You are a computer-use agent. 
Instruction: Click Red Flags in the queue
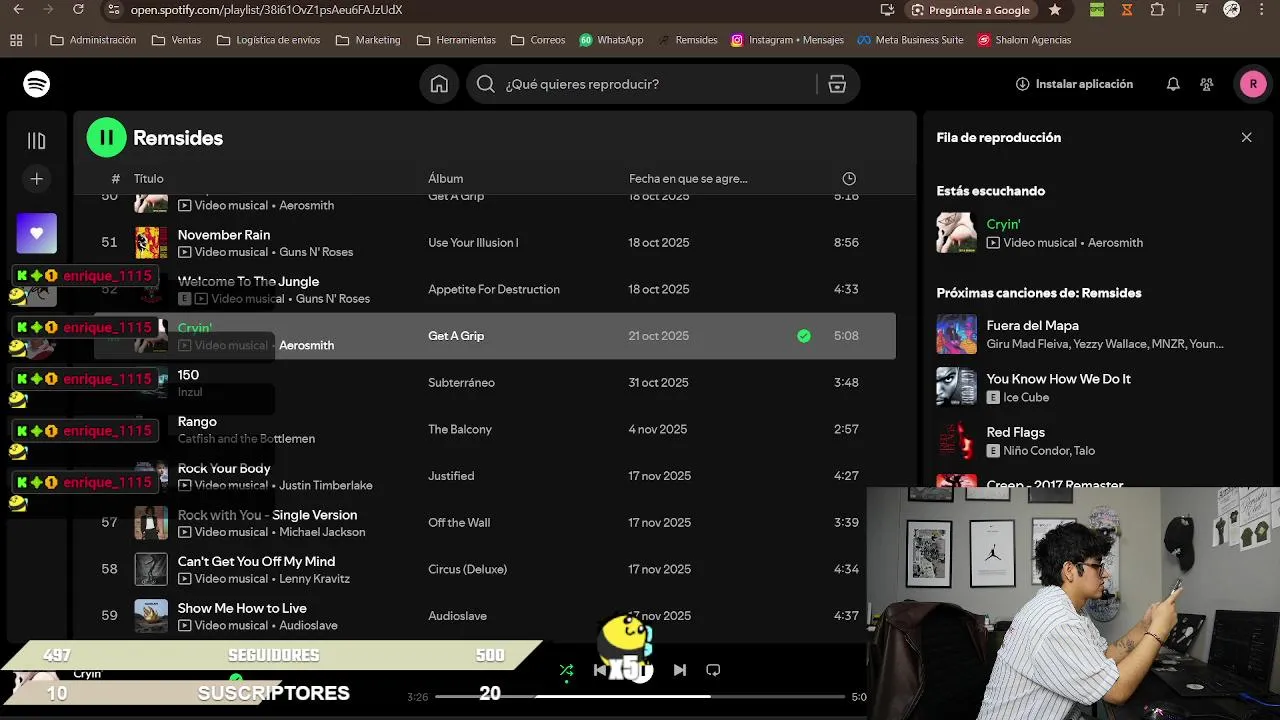[x=1015, y=432]
